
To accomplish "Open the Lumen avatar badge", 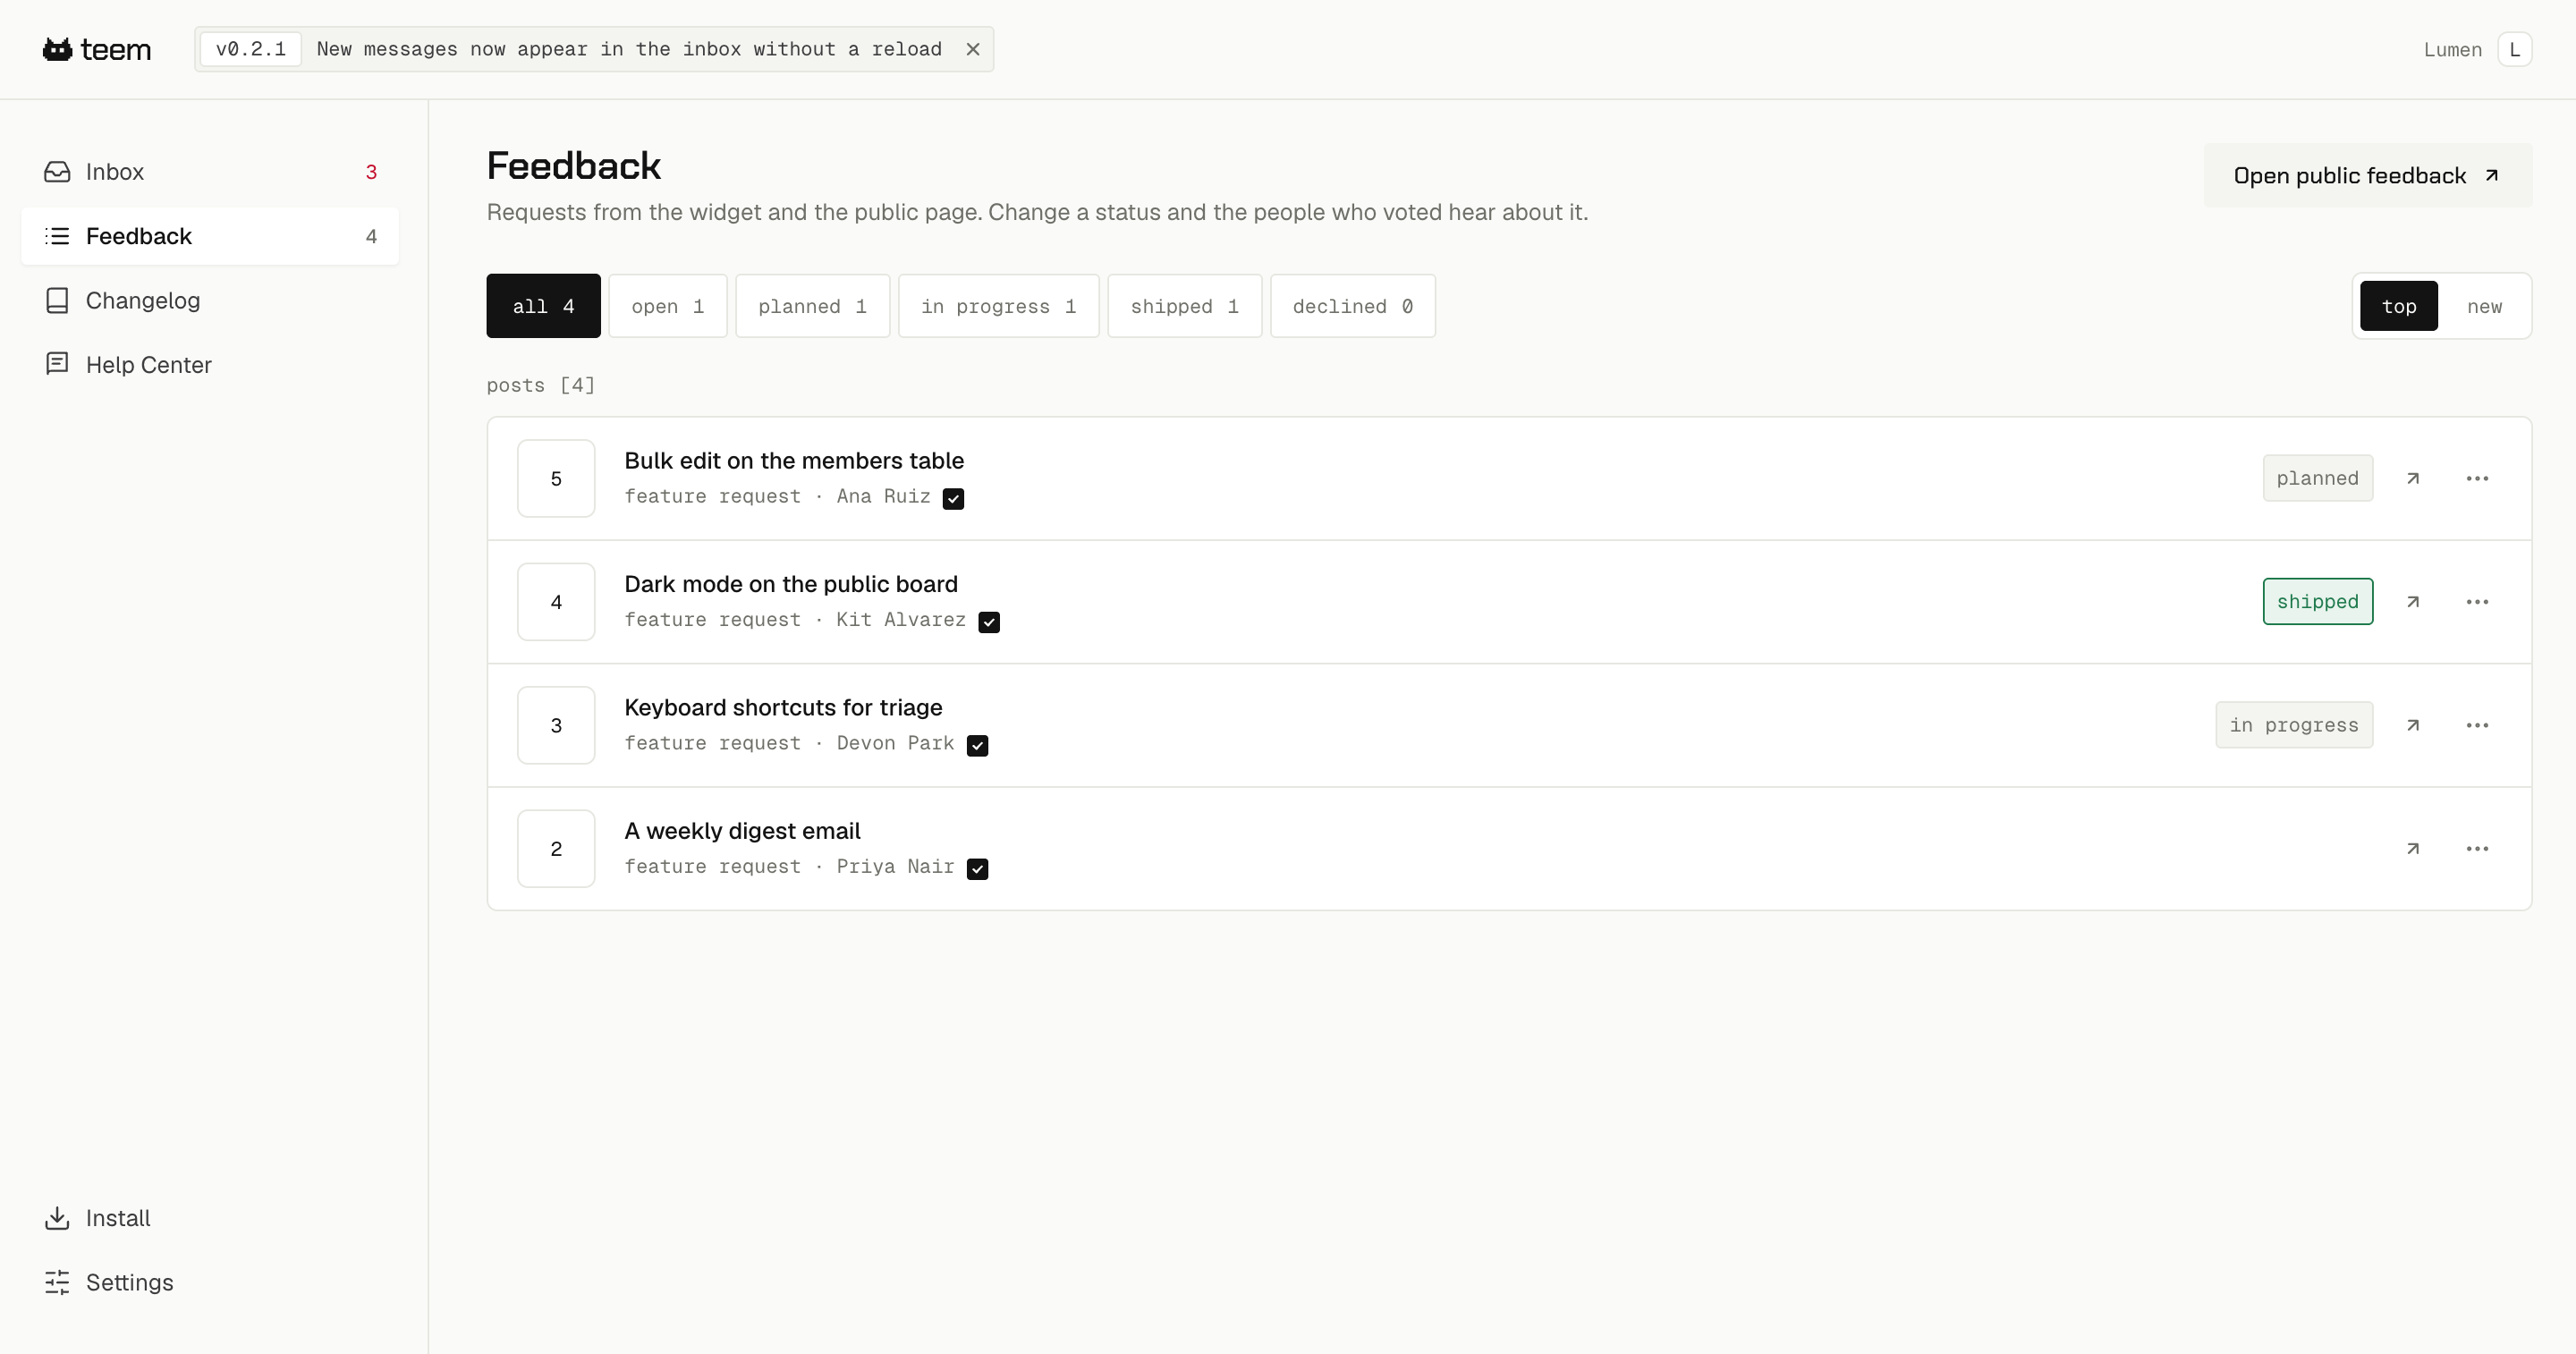I will [x=2514, y=49].
